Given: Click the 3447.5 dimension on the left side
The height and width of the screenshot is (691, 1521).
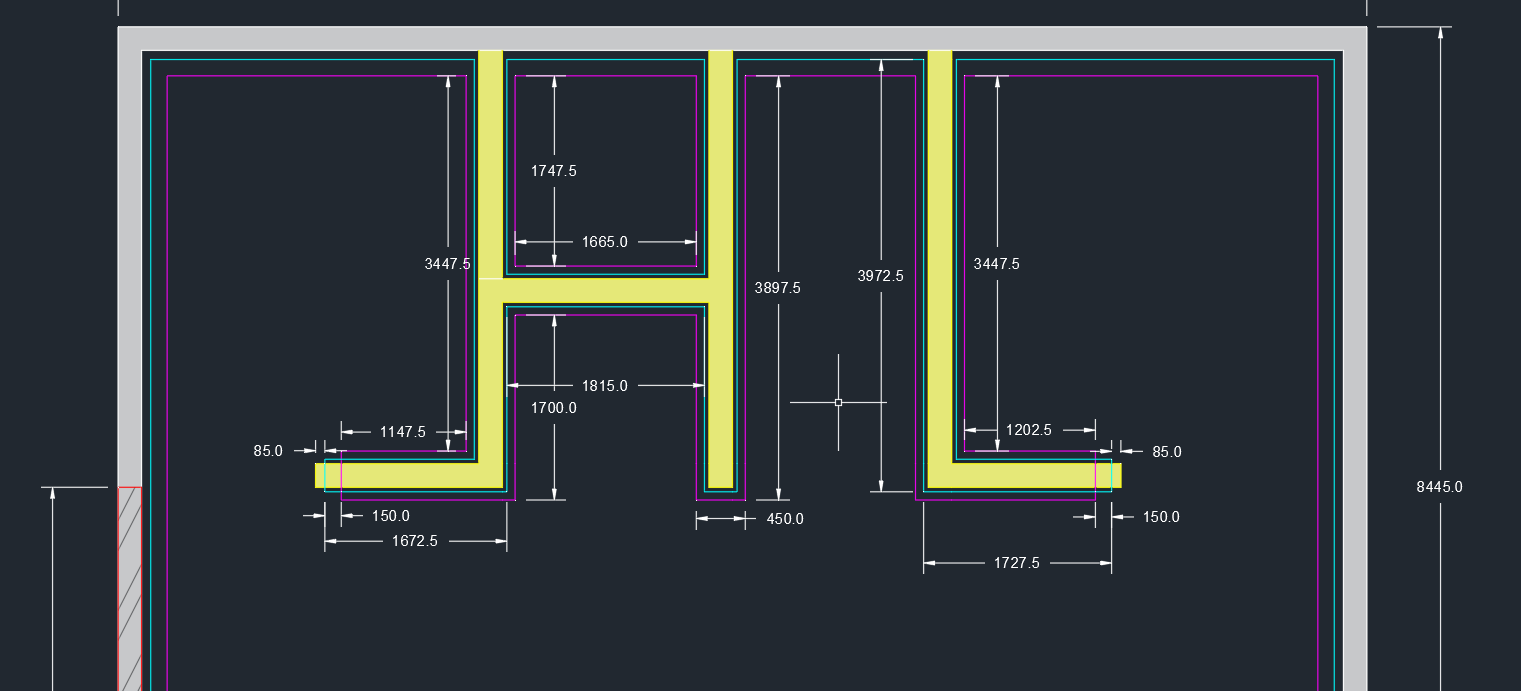Looking at the screenshot, I should [x=447, y=263].
